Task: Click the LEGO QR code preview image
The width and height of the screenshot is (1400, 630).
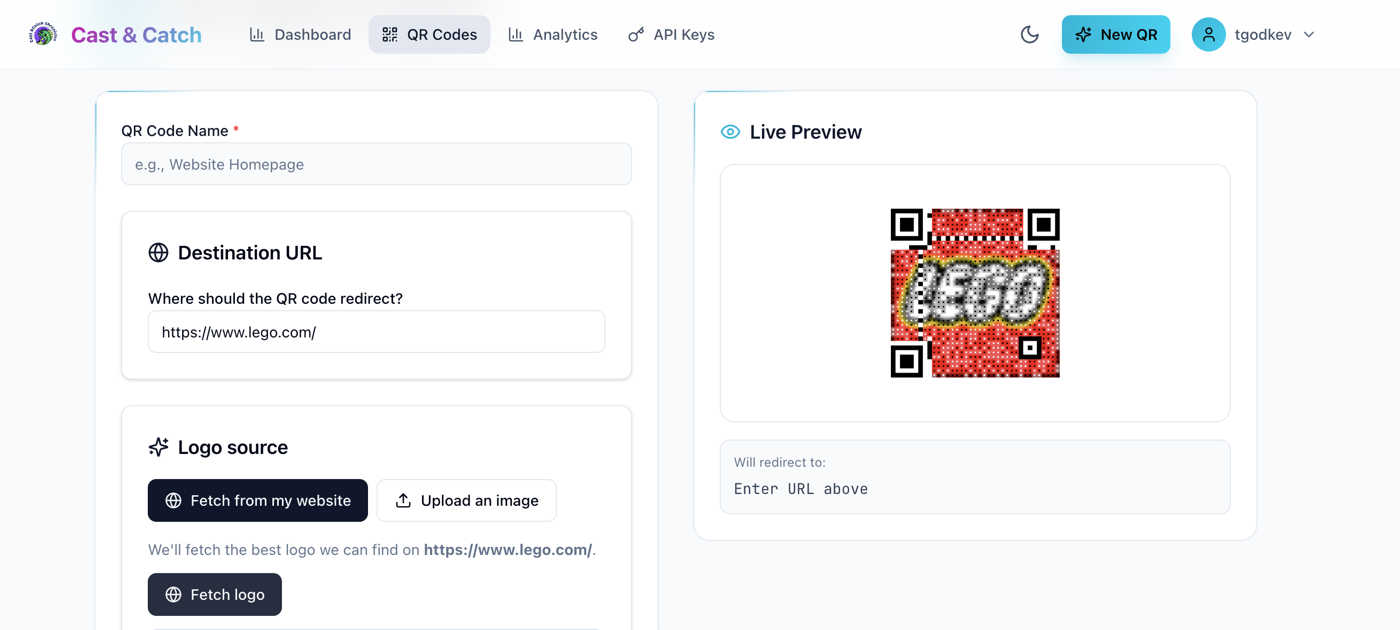Action: click(x=975, y=293)
